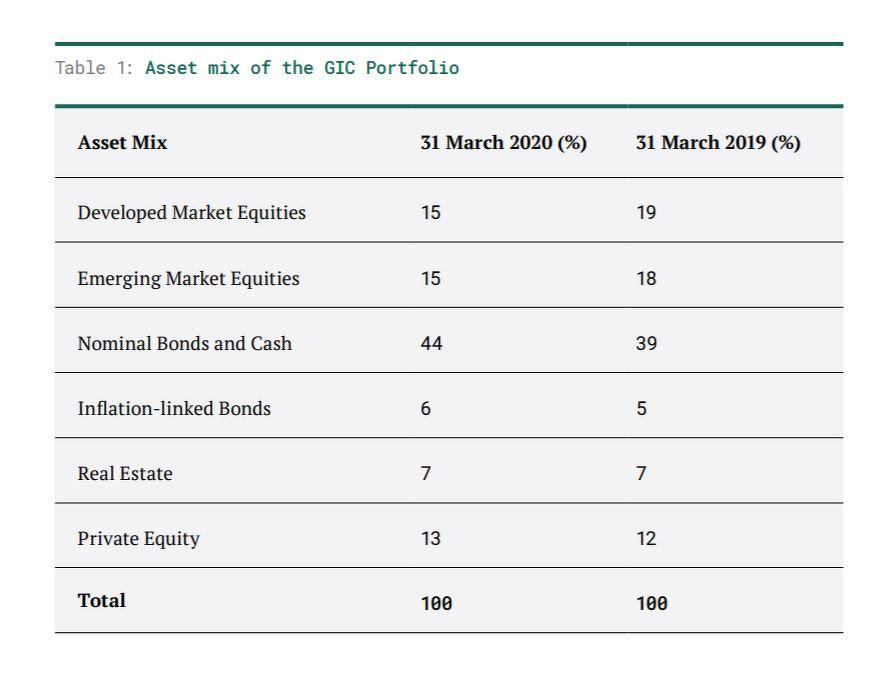890x695 pixels.
Task: Click the table caption about GIC Portfolio
Action: (257, 69)
